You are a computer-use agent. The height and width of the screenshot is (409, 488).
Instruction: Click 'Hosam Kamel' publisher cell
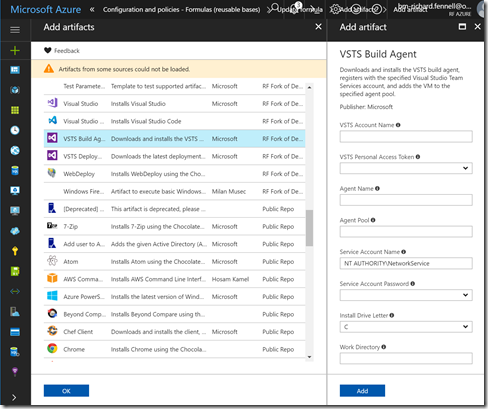point(230,279)
